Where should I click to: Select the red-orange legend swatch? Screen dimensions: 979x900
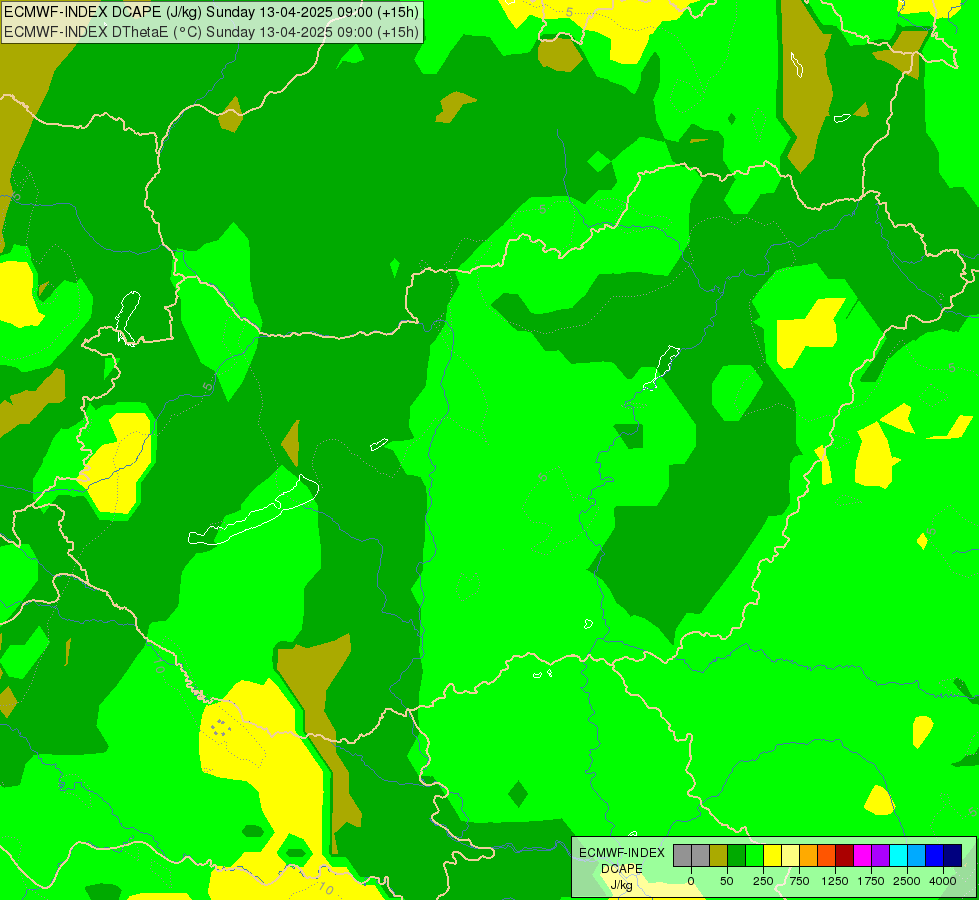pyautogui.click(x=827, y=856)
